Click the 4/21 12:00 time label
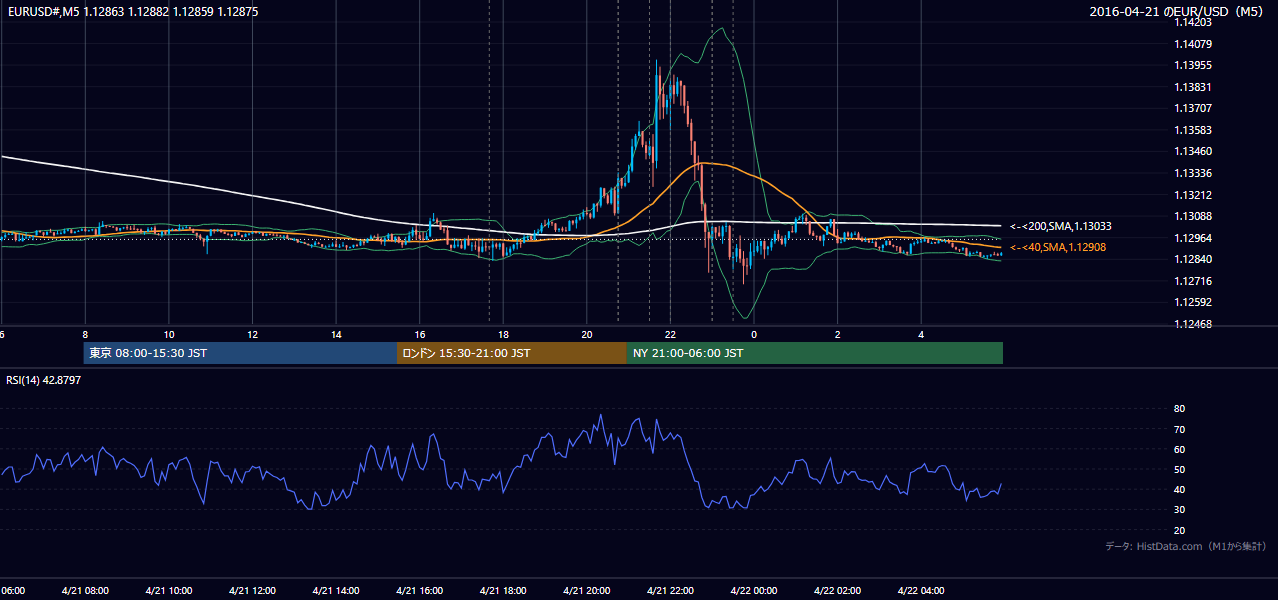Image resolution: width=1278 pixels, height=600 pixels. coord(252,591)
